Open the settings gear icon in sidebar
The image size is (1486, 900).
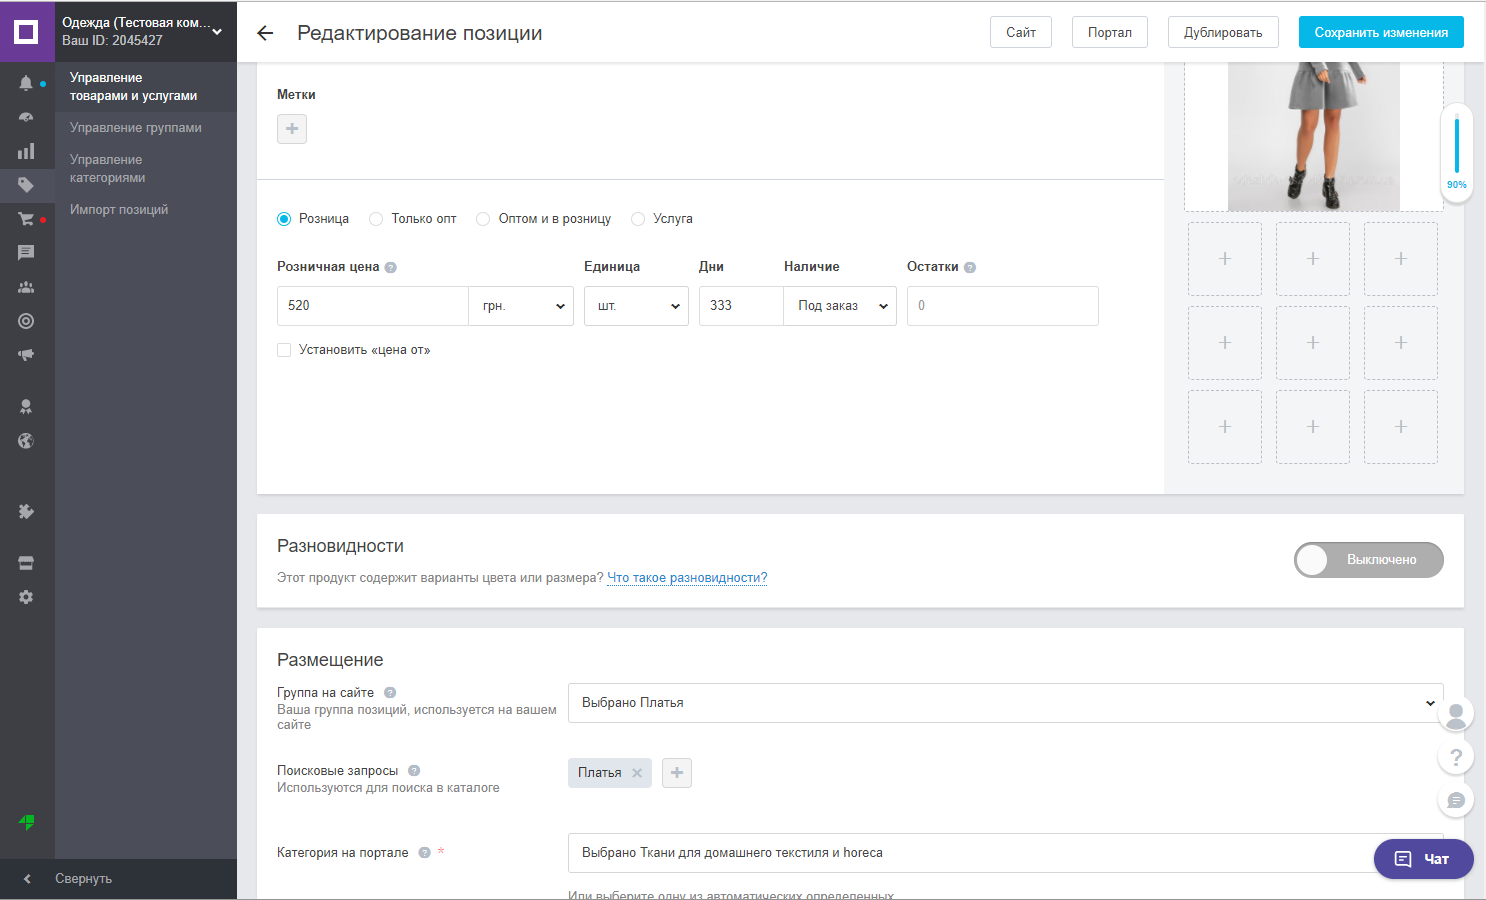26,597
